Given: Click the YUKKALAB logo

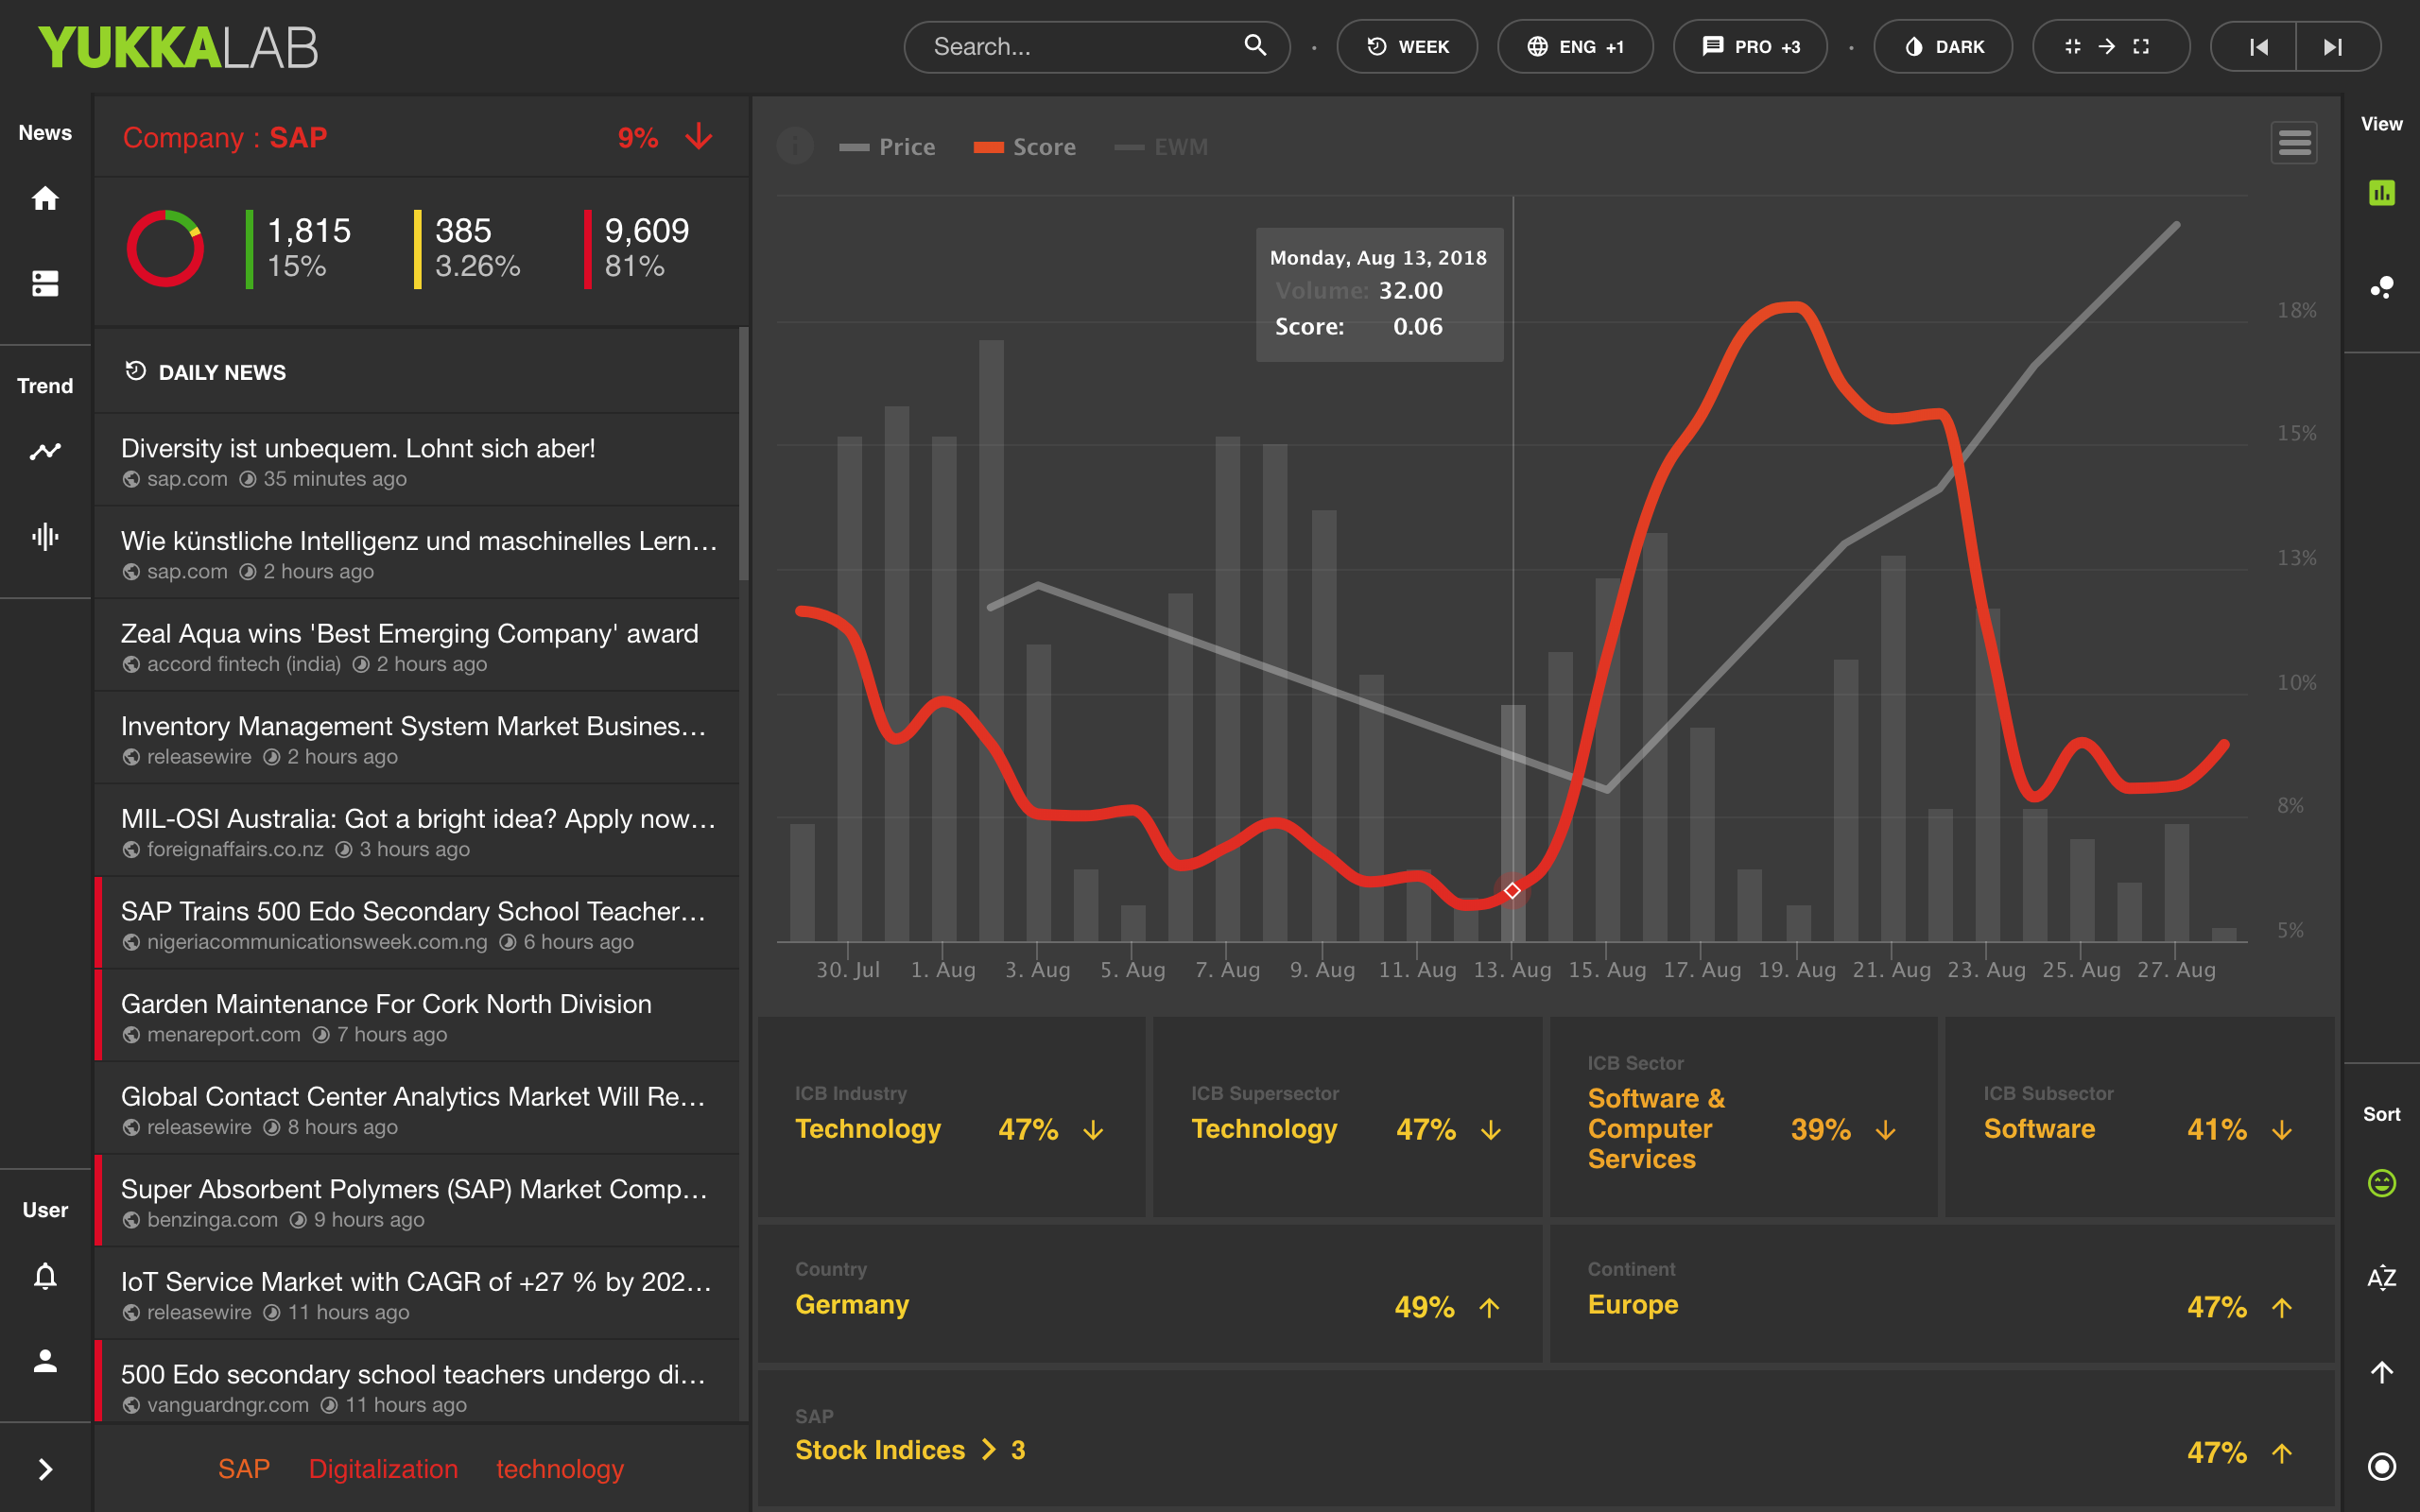Looking at the screenshot, I should 178,47.
